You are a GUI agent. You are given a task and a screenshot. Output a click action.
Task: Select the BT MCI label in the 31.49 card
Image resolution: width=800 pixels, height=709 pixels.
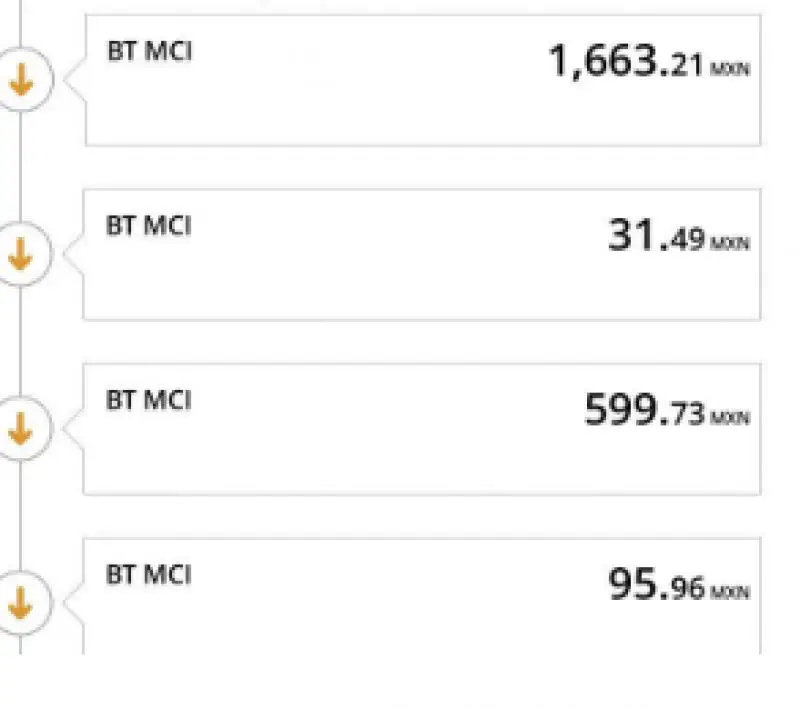[148, 225]
